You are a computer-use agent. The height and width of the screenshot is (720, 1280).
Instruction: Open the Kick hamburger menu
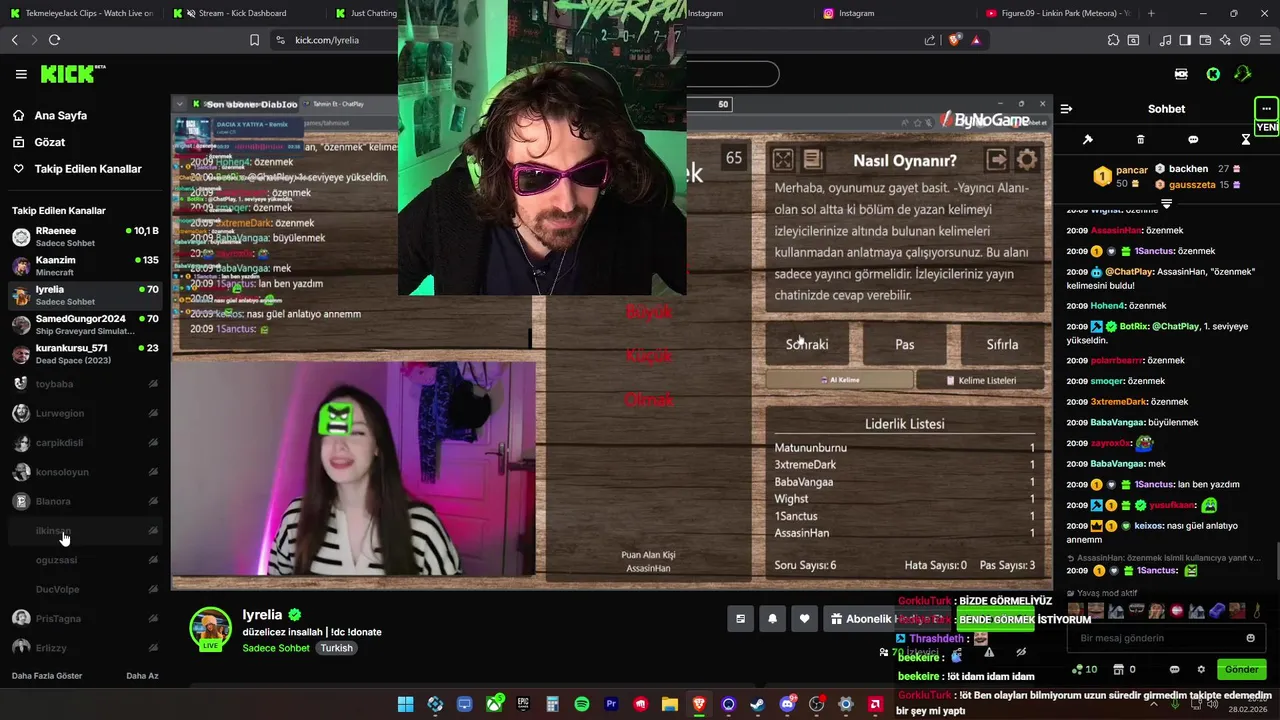point(21,74)
